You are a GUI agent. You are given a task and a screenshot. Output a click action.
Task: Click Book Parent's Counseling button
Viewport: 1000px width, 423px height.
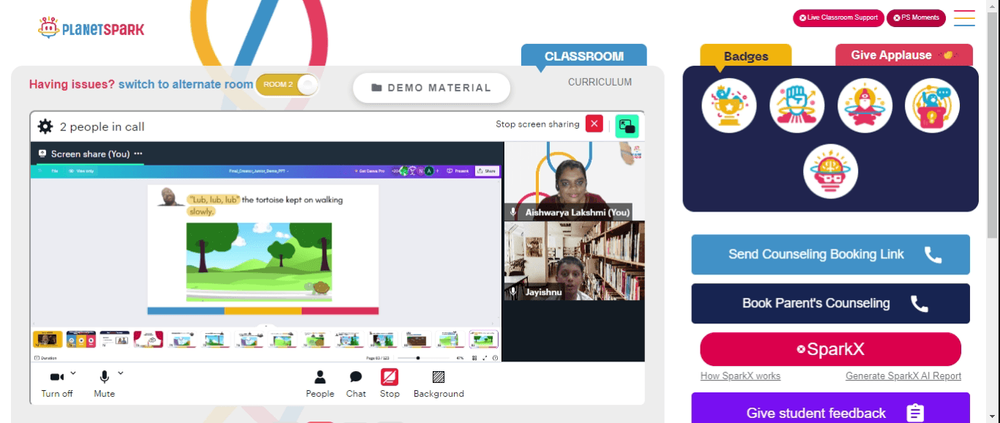click(830, 304)
